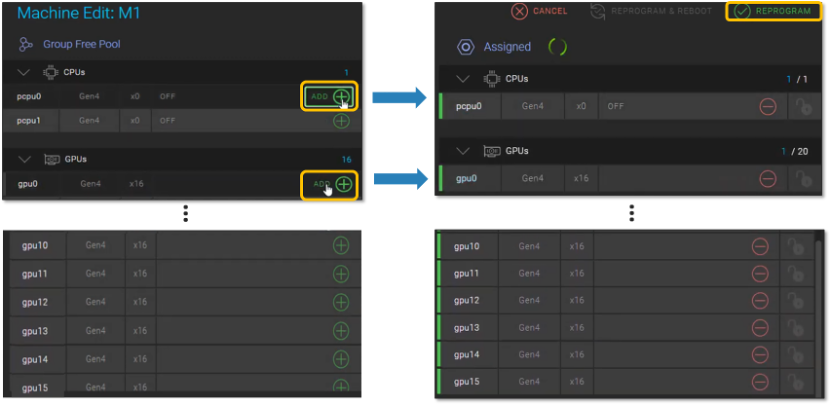Add gpu15 from the free pool
Image resolution: width=833 pixels, height=408 pixels.
pos(341,386)
